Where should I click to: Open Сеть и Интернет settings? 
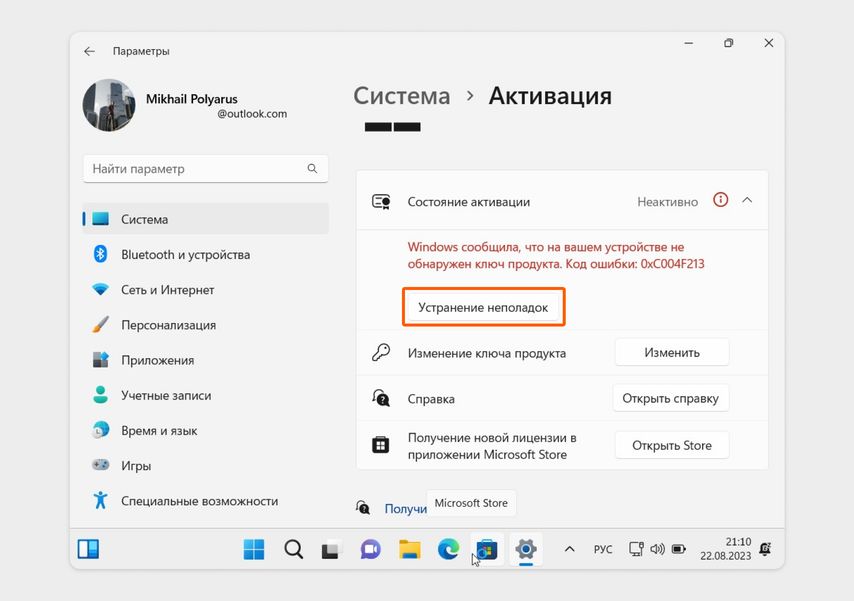click(x=205, y=290)
